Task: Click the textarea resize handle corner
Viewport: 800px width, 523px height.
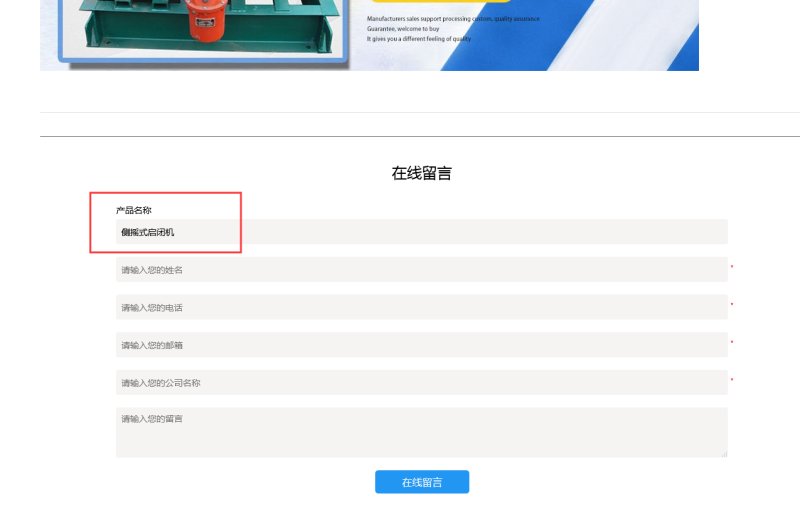Action: click(x=724, y=454)
